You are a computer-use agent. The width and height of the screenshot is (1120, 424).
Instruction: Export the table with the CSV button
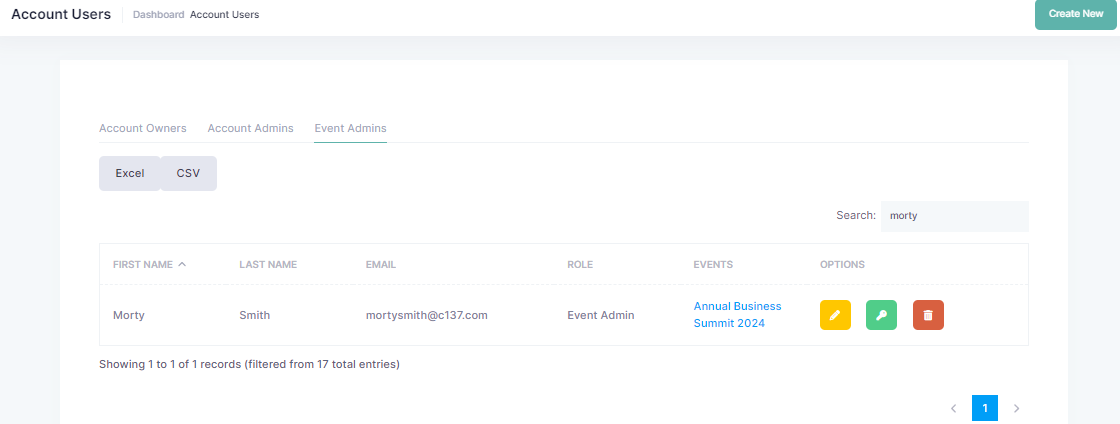188,173
